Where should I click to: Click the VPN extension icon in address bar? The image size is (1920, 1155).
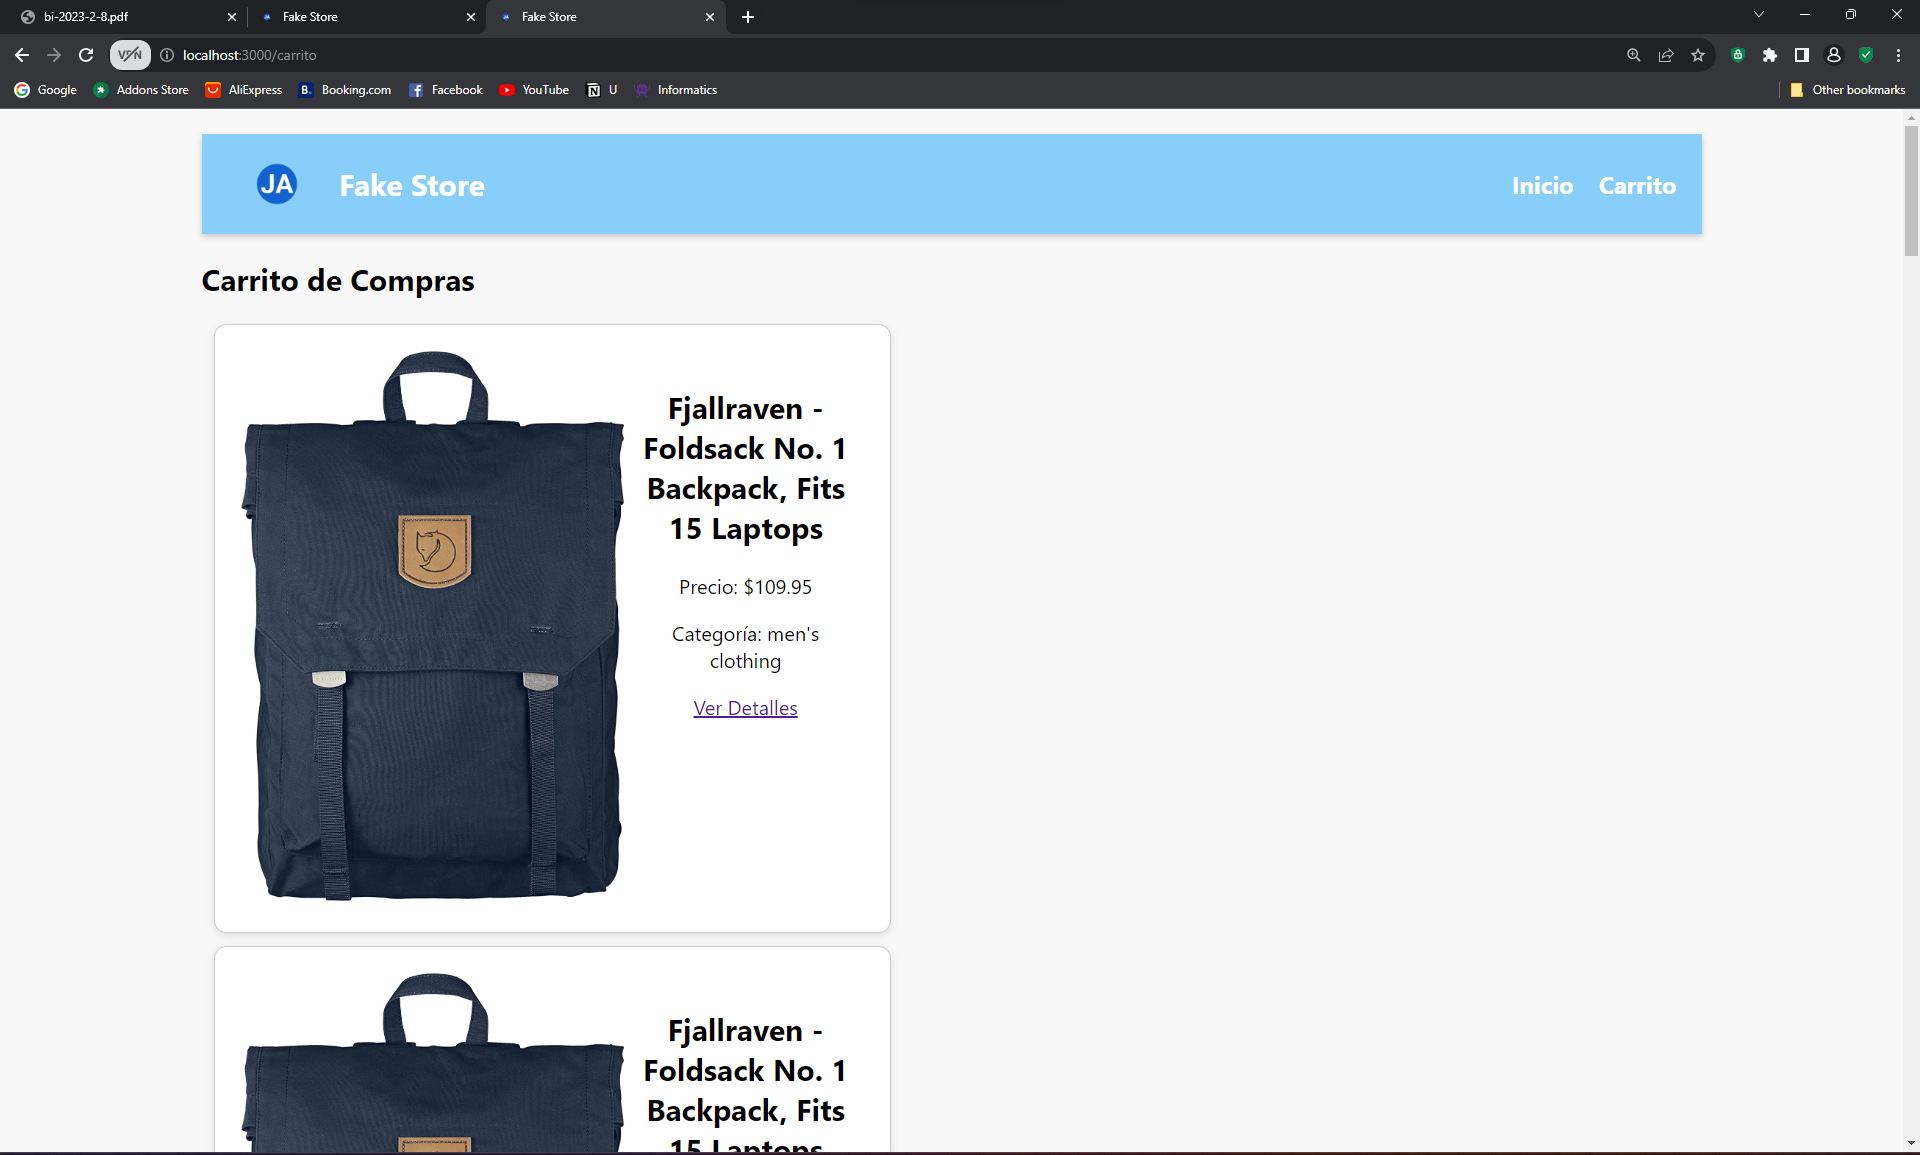point(129,55)
